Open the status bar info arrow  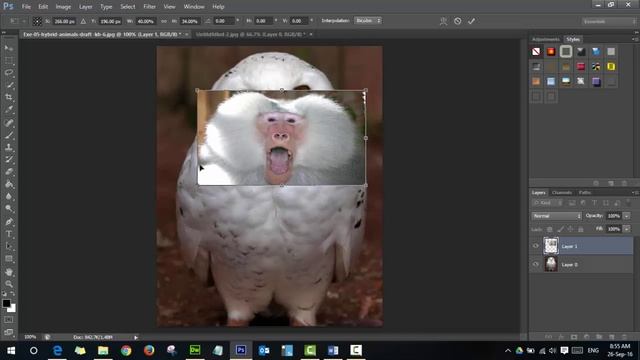pos(136,337)
